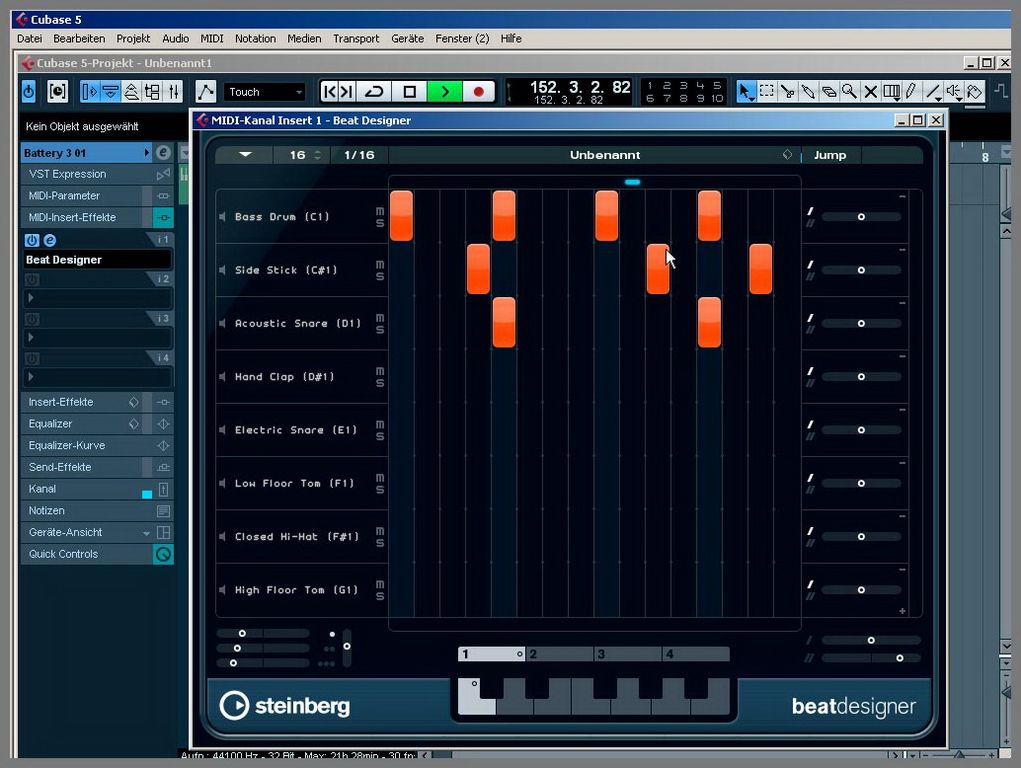Adjust the Hand Clap lane offset slider
The width and height of the screenshot is (1021, 768).
point(861,377)
